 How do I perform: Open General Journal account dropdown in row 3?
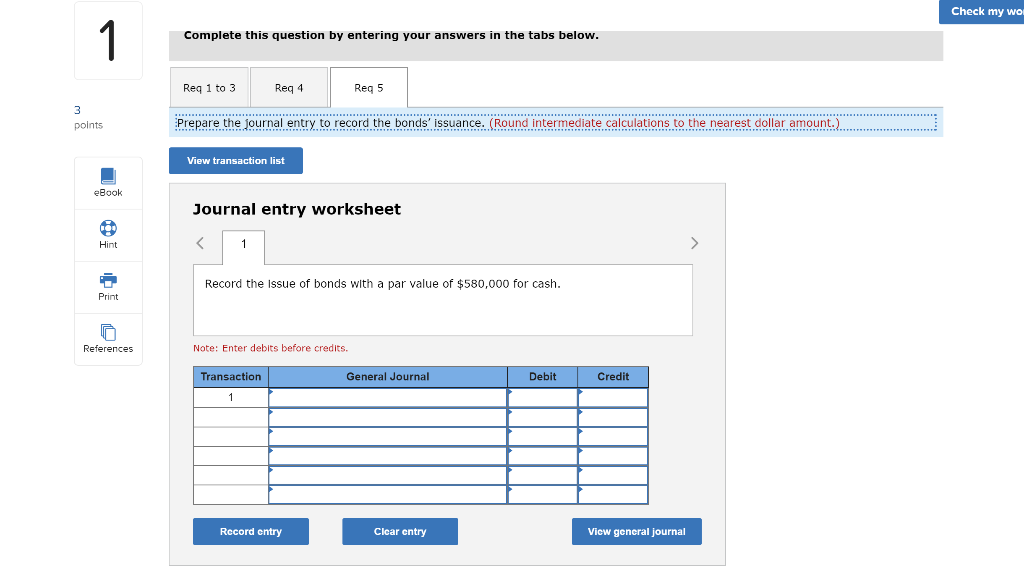[388, 436]
